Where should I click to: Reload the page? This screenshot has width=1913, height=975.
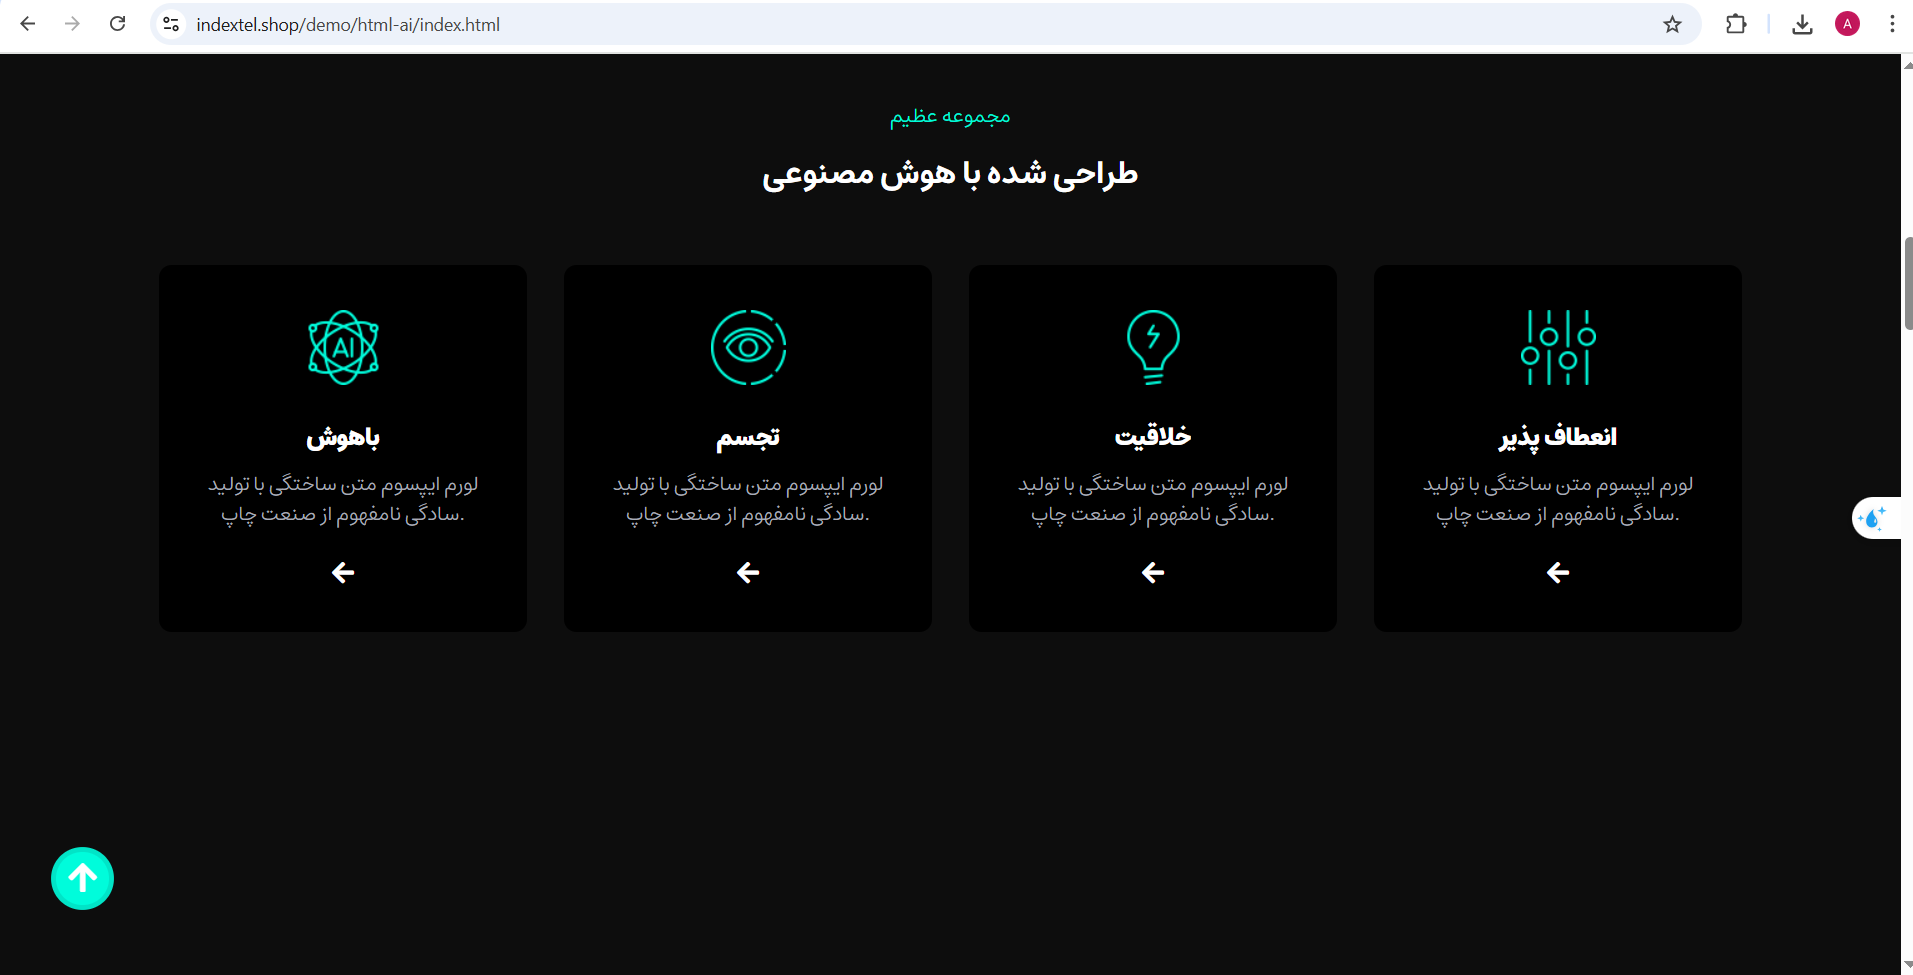117,24
